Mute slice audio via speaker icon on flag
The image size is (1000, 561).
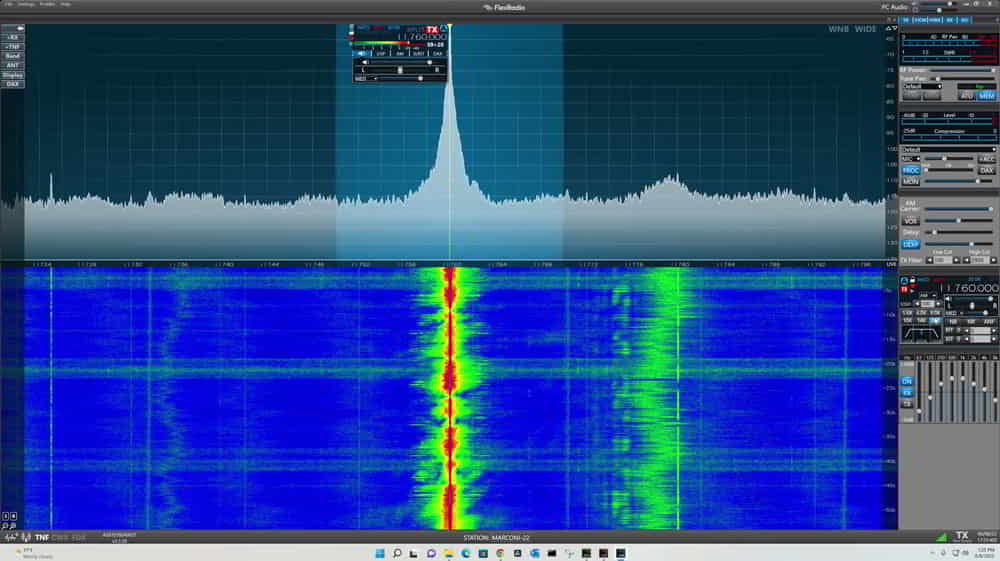(365, 62)
